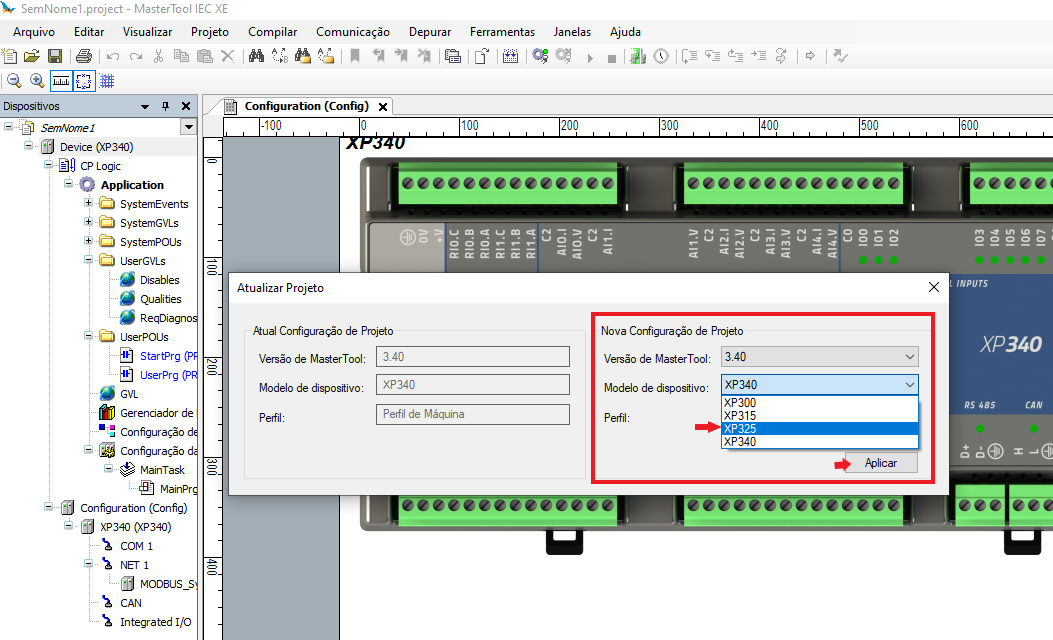This screenshot has height=640, width=1053.
Task: Click the Stop square icon
Action: 612,58
